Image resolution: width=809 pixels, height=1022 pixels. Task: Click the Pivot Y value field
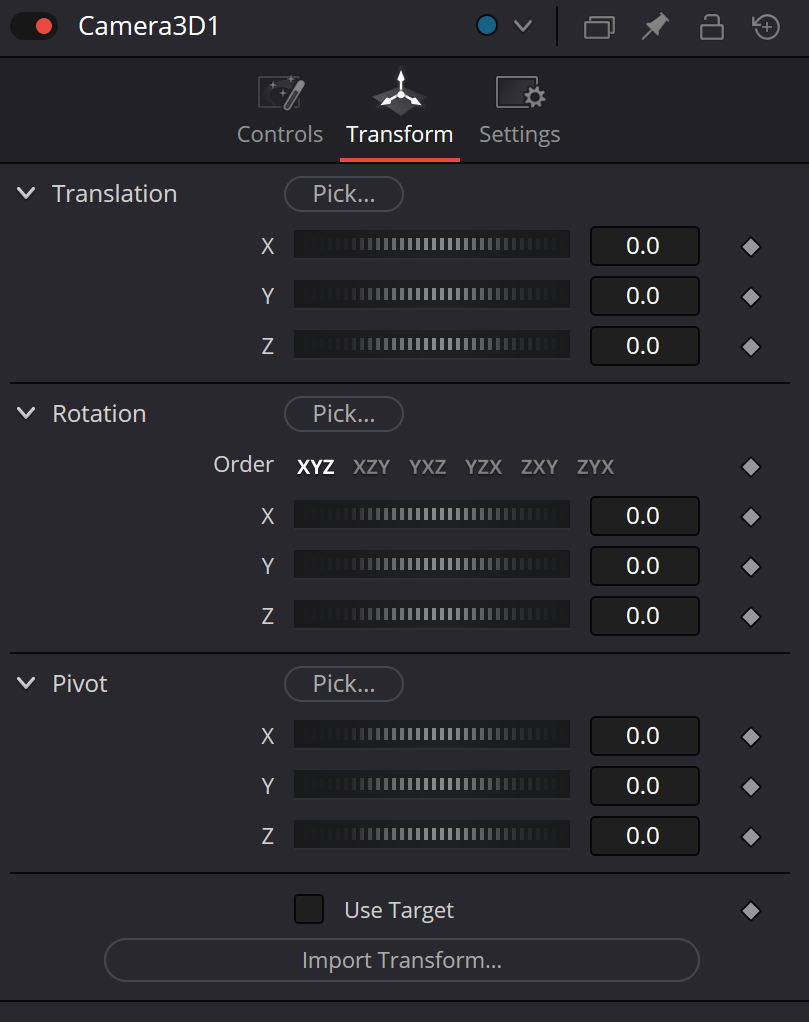pos(645,786)
